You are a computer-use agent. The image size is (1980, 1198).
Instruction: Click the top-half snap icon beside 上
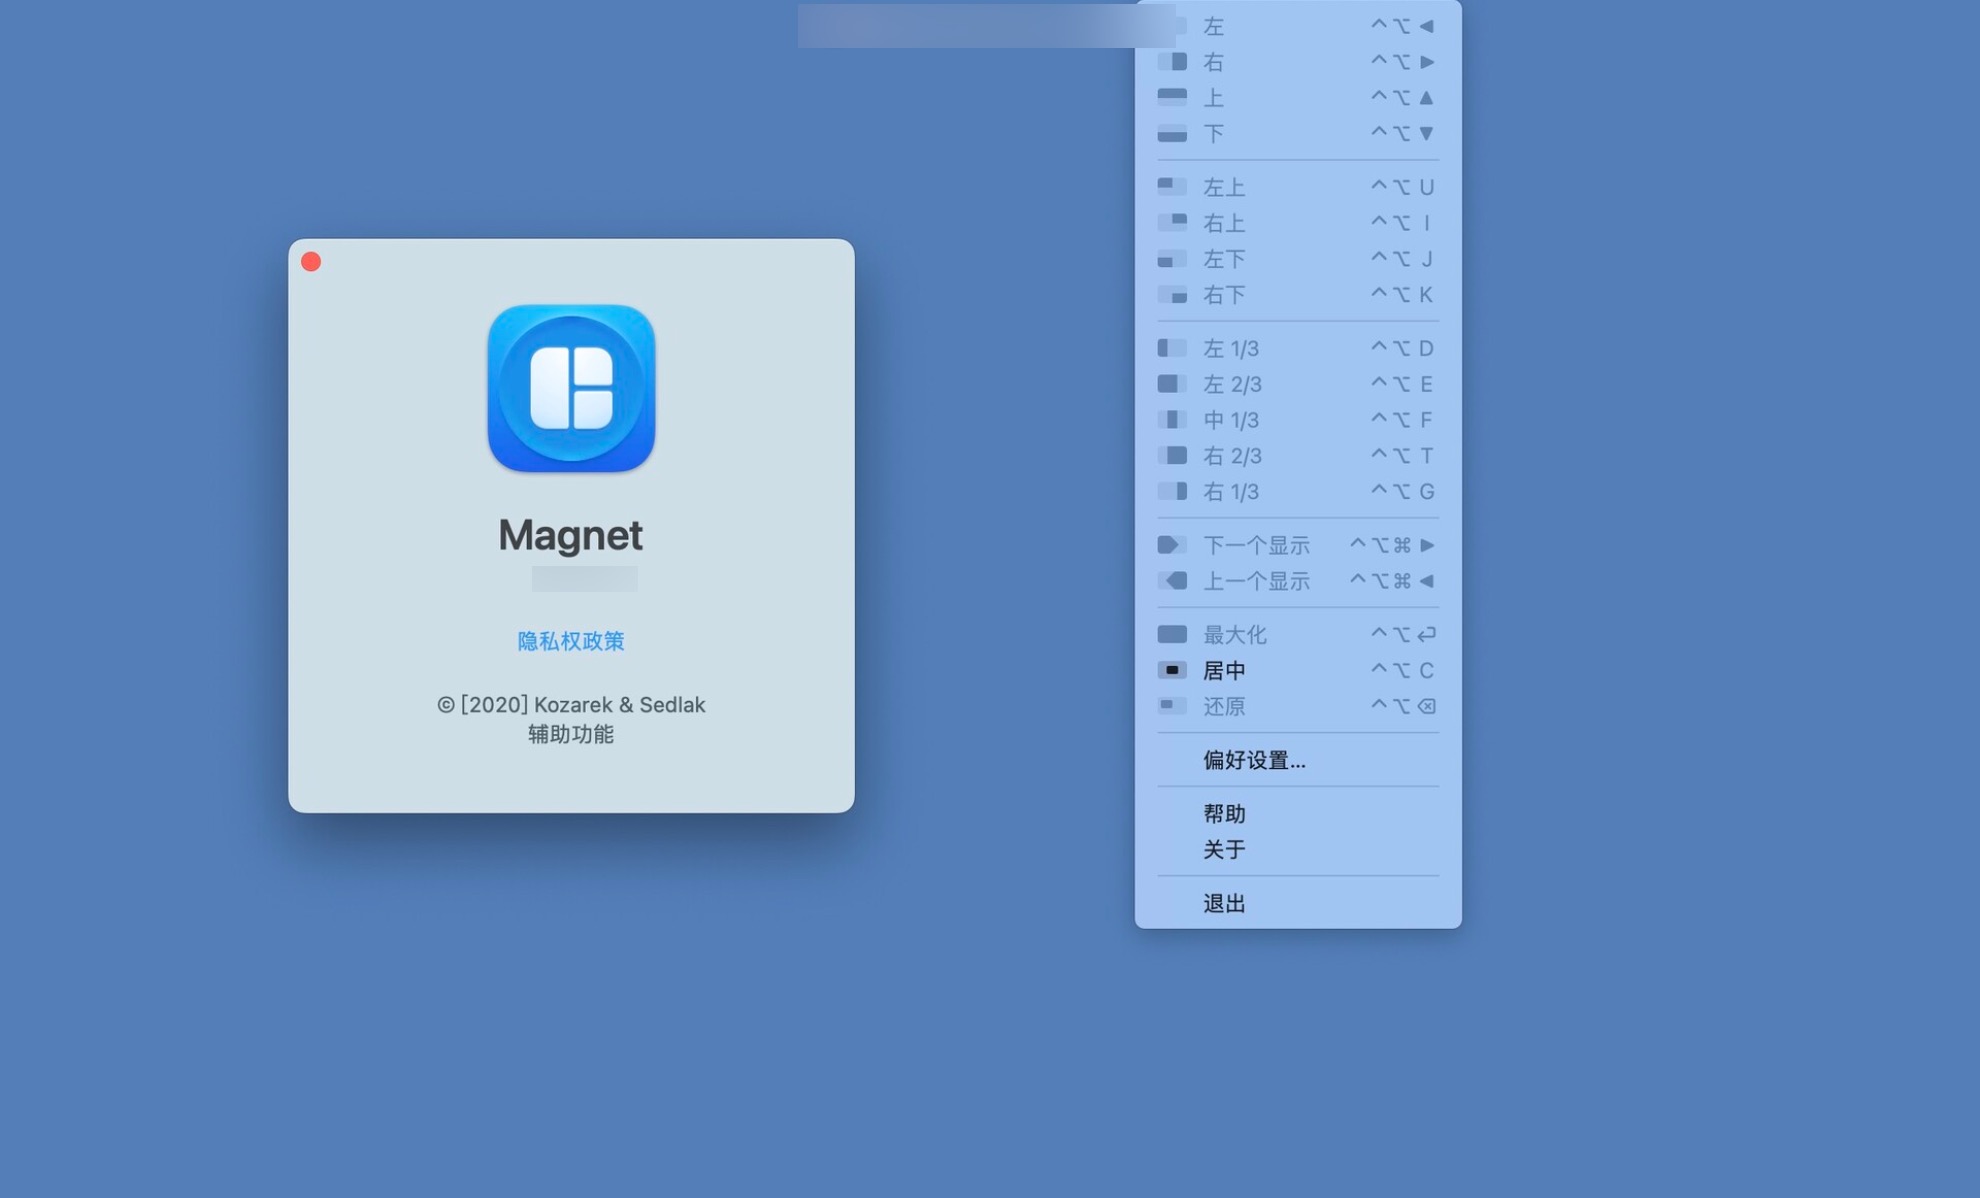pyautogui.click(x=1172, y=97)
